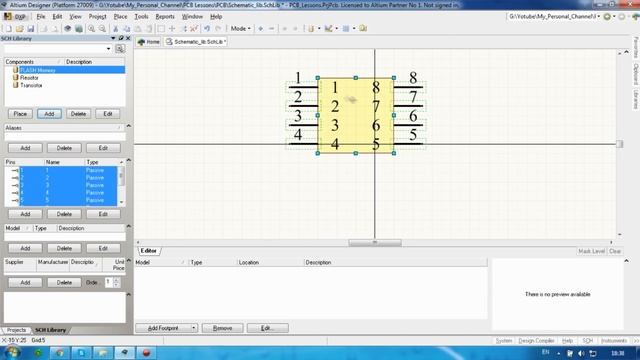Open the device view icon in the toolbar
Viewport: 640px width, 360px height.
coord(68,29)
